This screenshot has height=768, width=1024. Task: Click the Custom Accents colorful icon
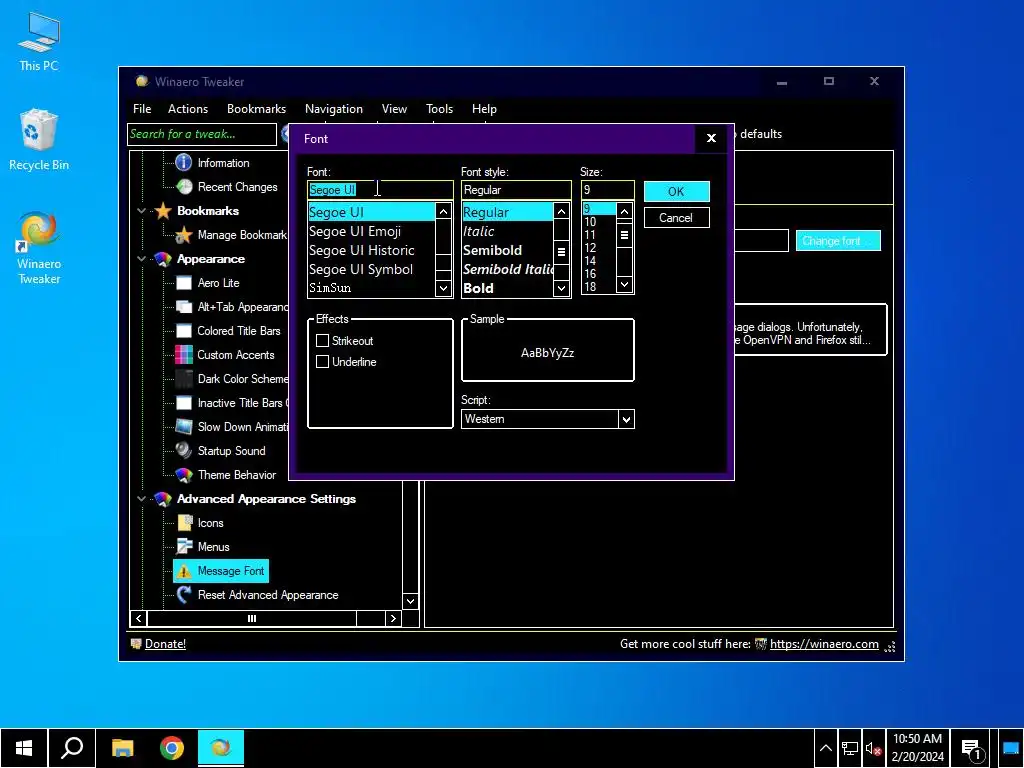coord(184,355)
